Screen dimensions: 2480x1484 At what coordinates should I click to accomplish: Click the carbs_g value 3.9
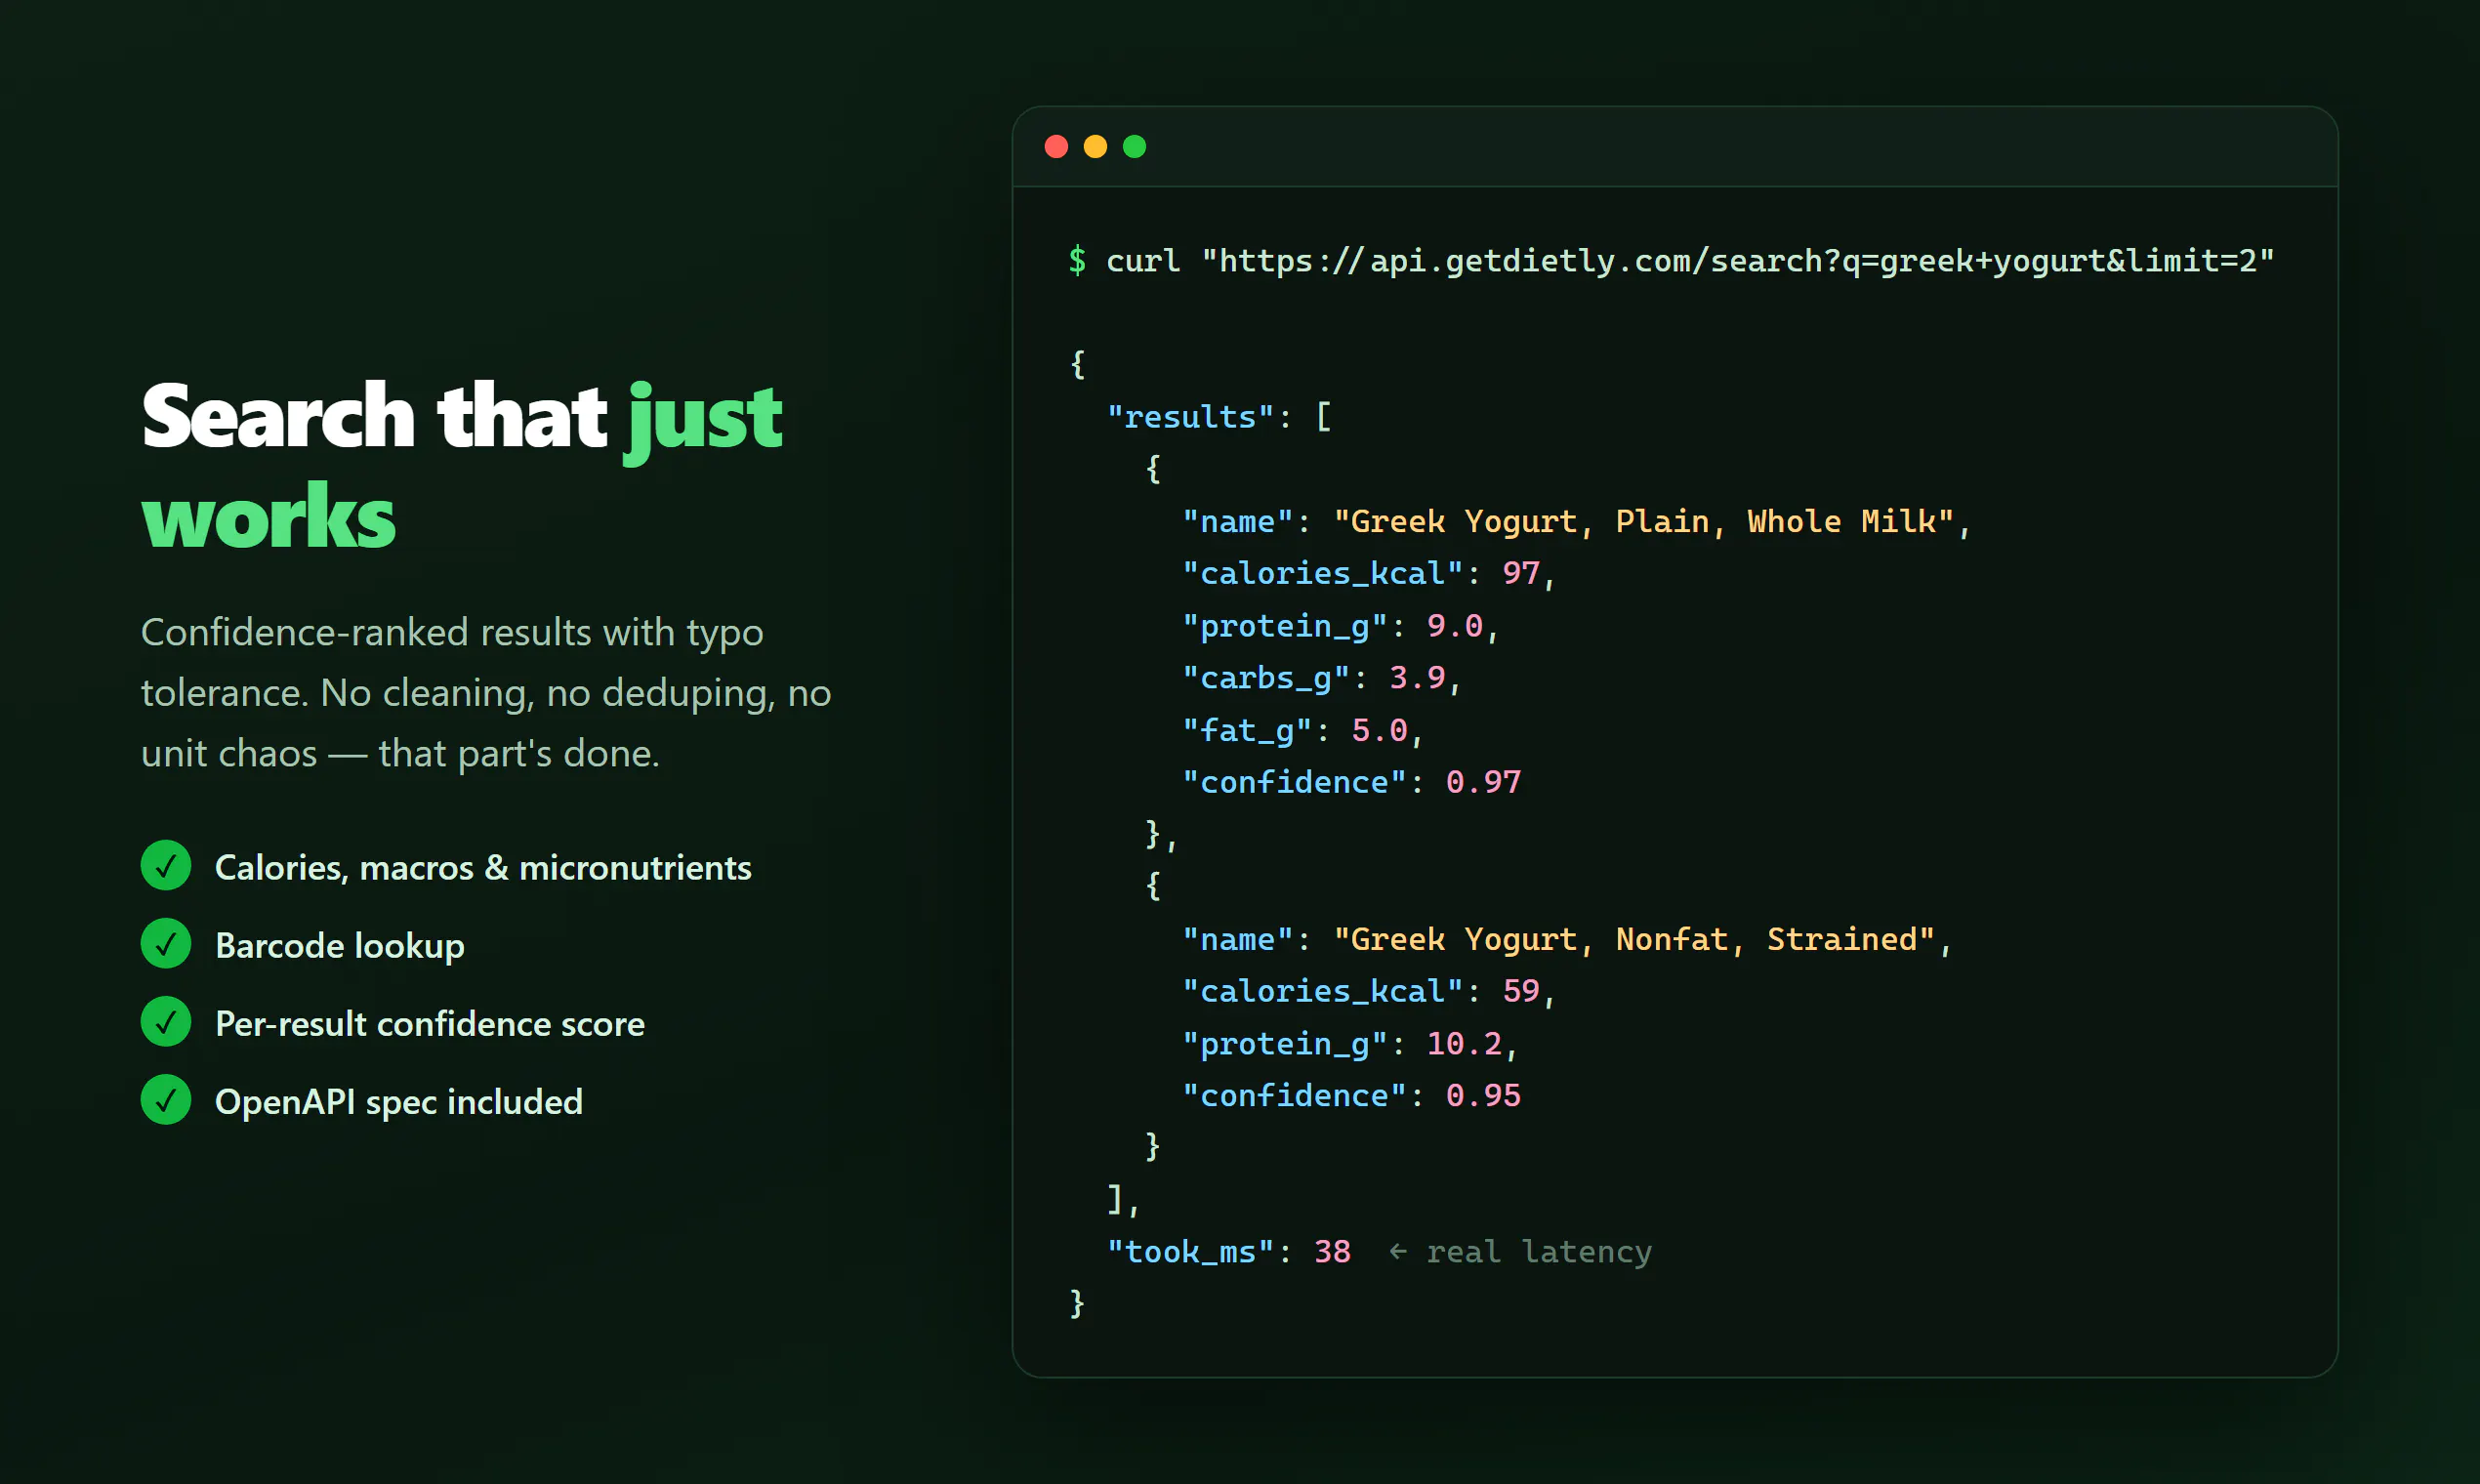(x=1417, y=678)
